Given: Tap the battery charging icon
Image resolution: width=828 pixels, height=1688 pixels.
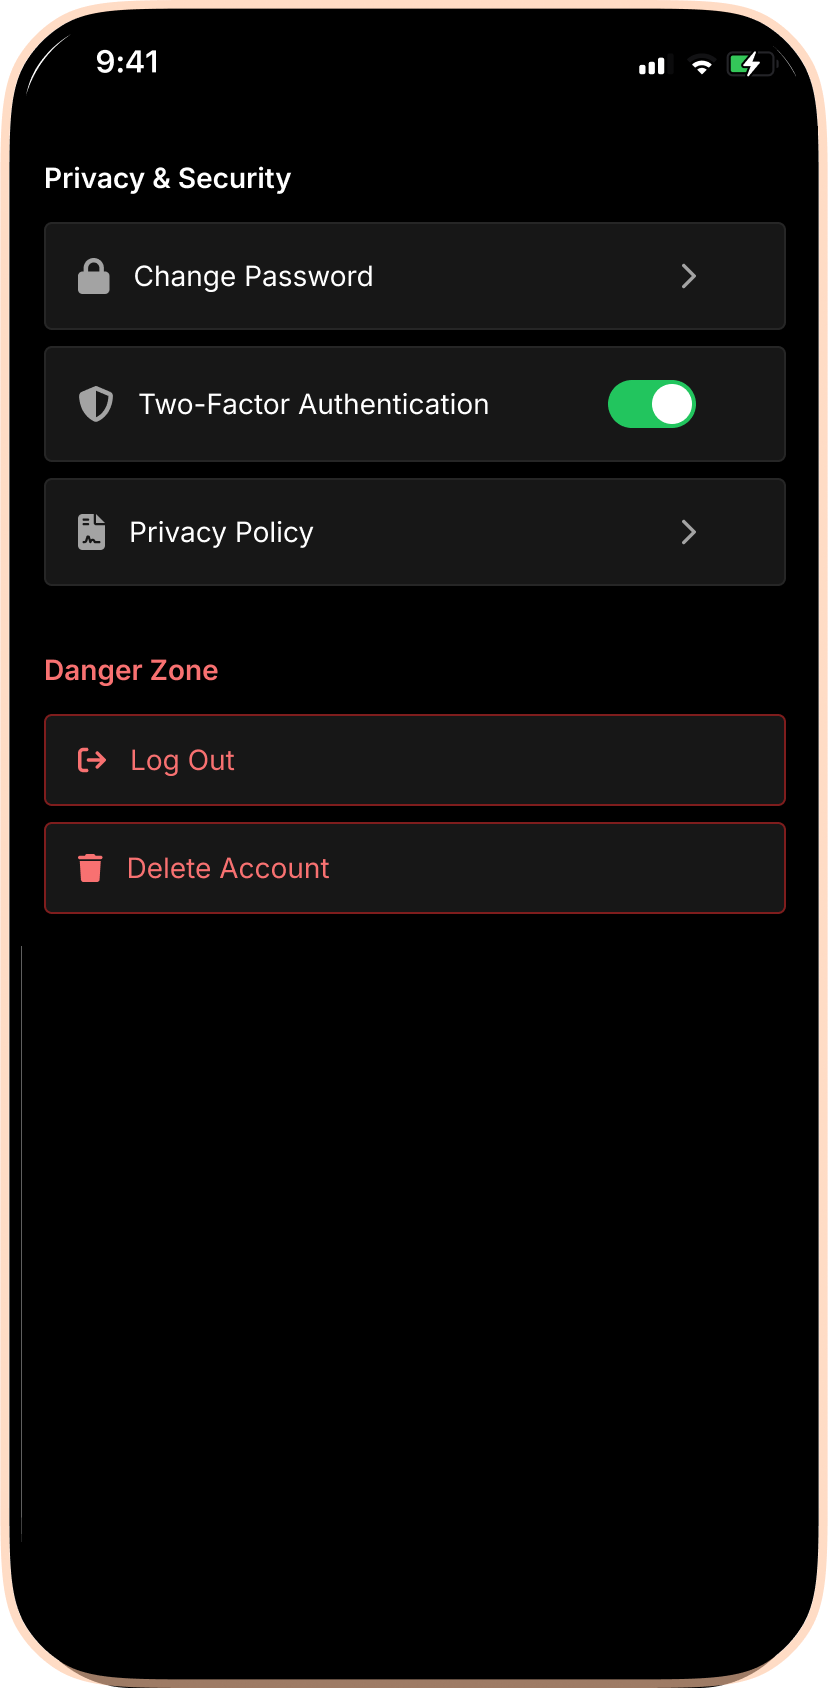Looking at the screenshot, I should coord(751,66).
